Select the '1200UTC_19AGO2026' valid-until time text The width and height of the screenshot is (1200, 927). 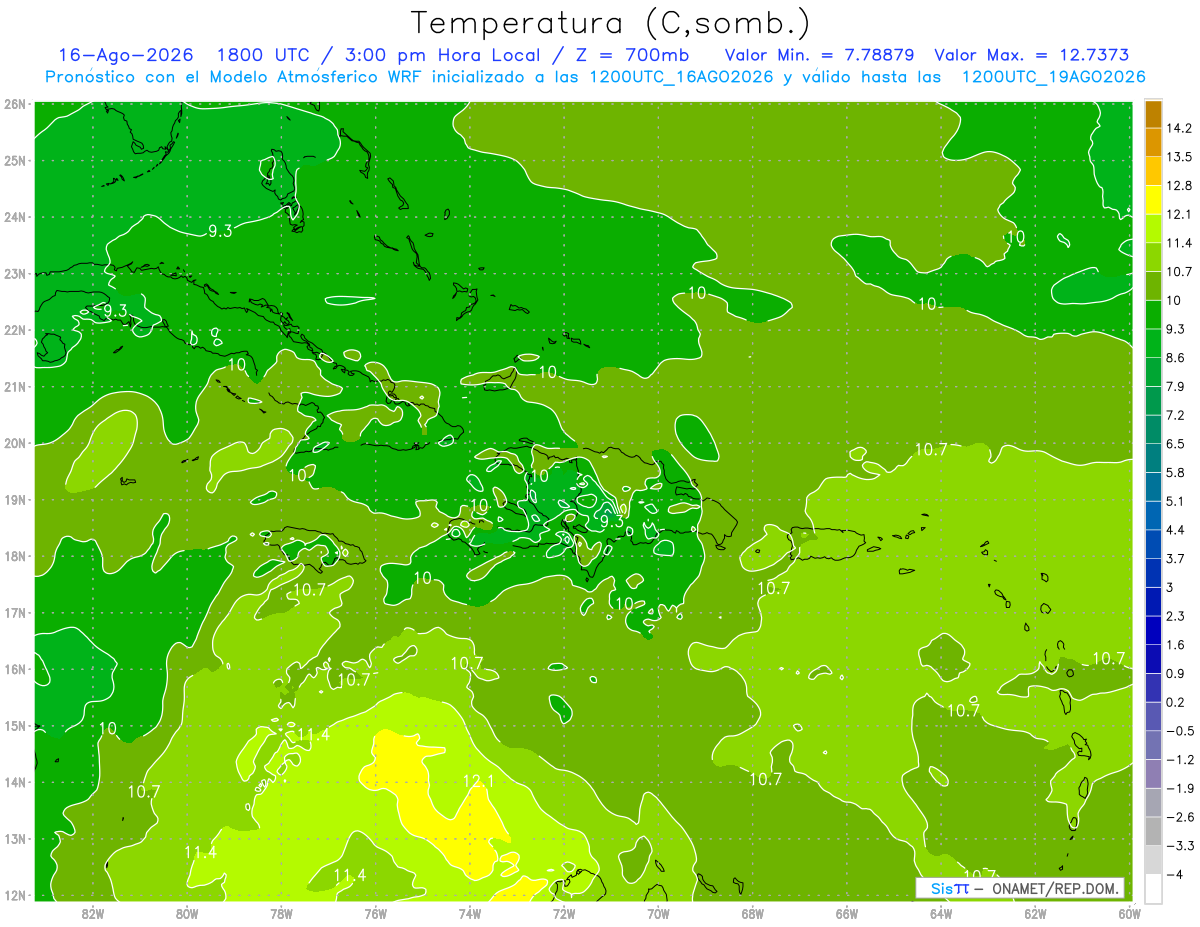point(1053,77)
